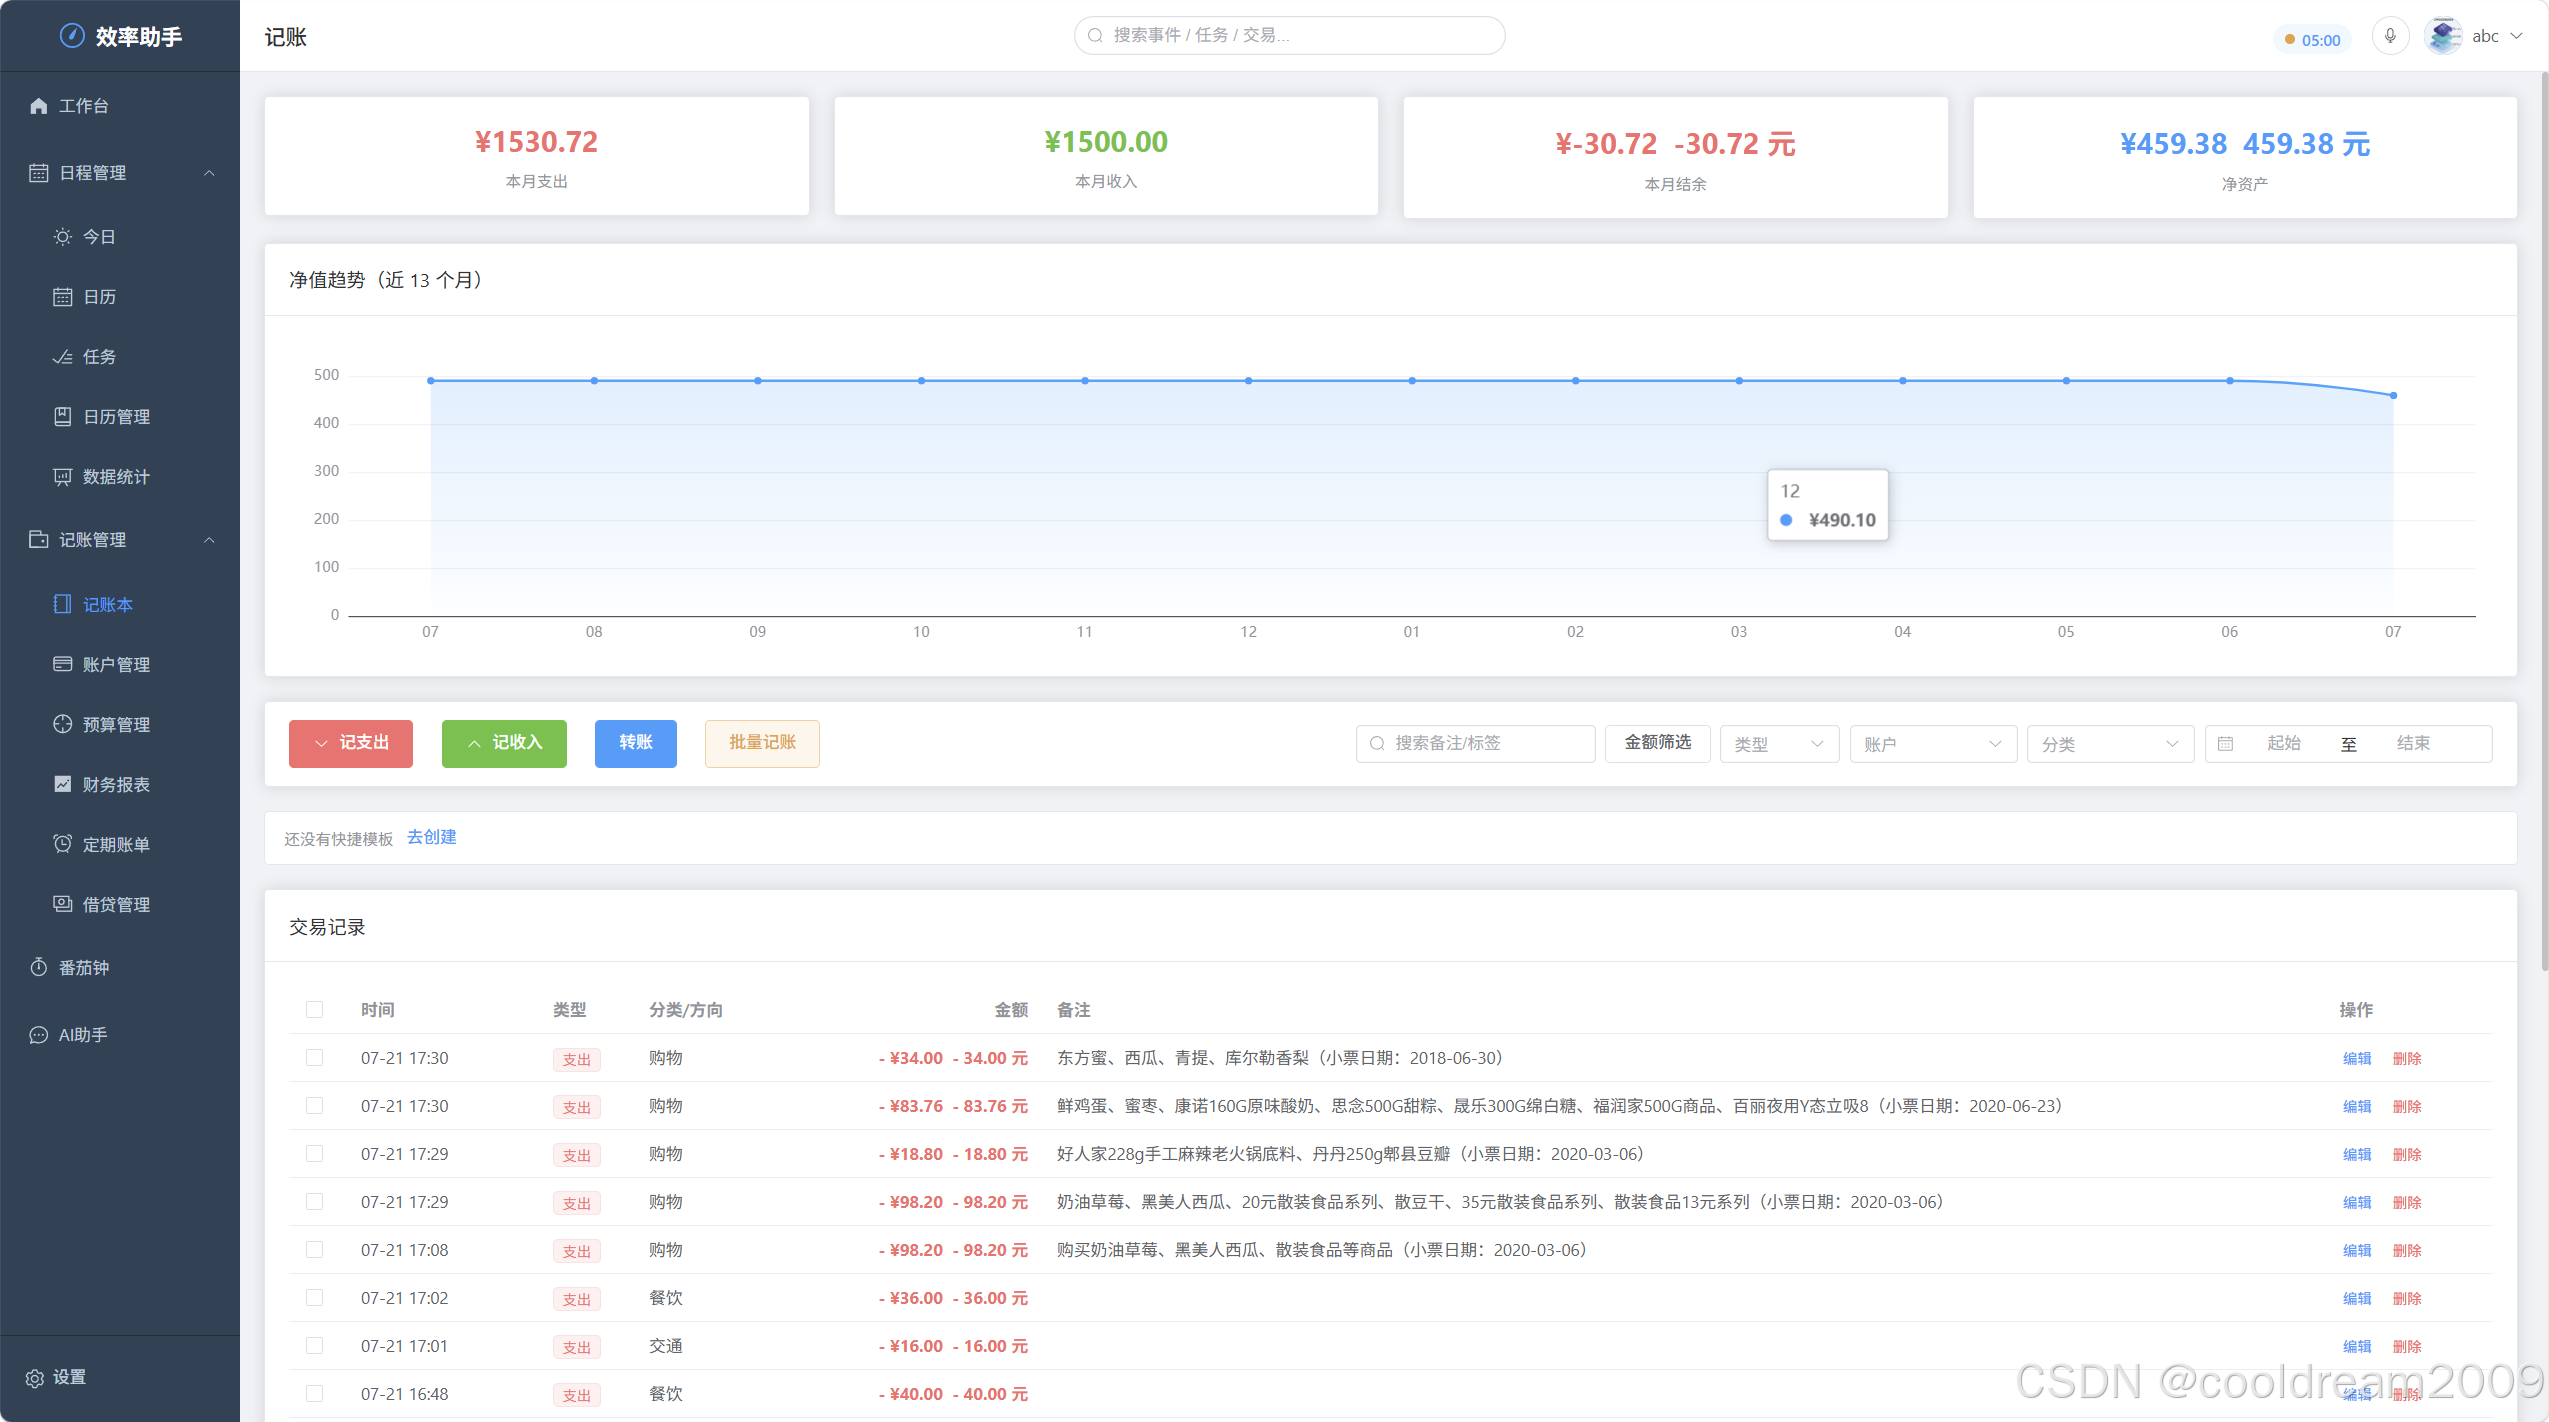Tick the select-all checkbox in table header
Viewport: 2549px width, 1422px height.
click(314, 1010)
